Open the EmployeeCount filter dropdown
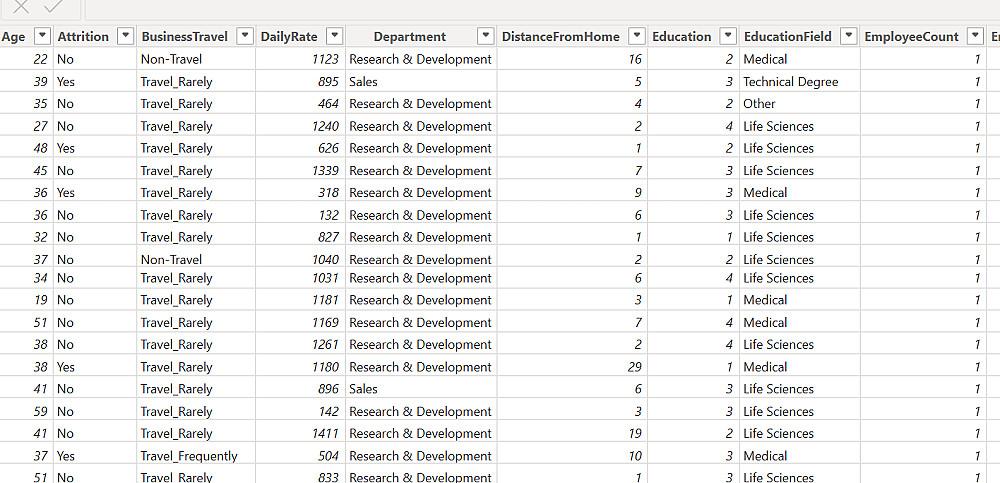 click(x=975, y=37)
